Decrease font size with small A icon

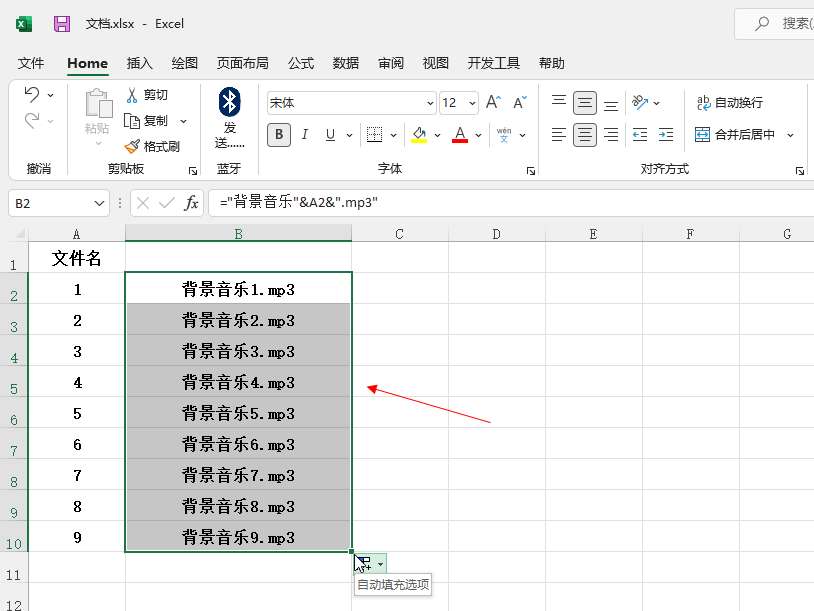520,102
